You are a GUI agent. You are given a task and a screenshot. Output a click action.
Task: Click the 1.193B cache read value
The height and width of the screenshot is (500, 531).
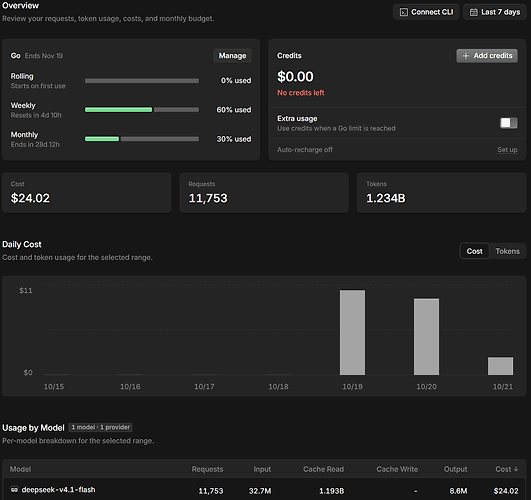click(332, 491)
